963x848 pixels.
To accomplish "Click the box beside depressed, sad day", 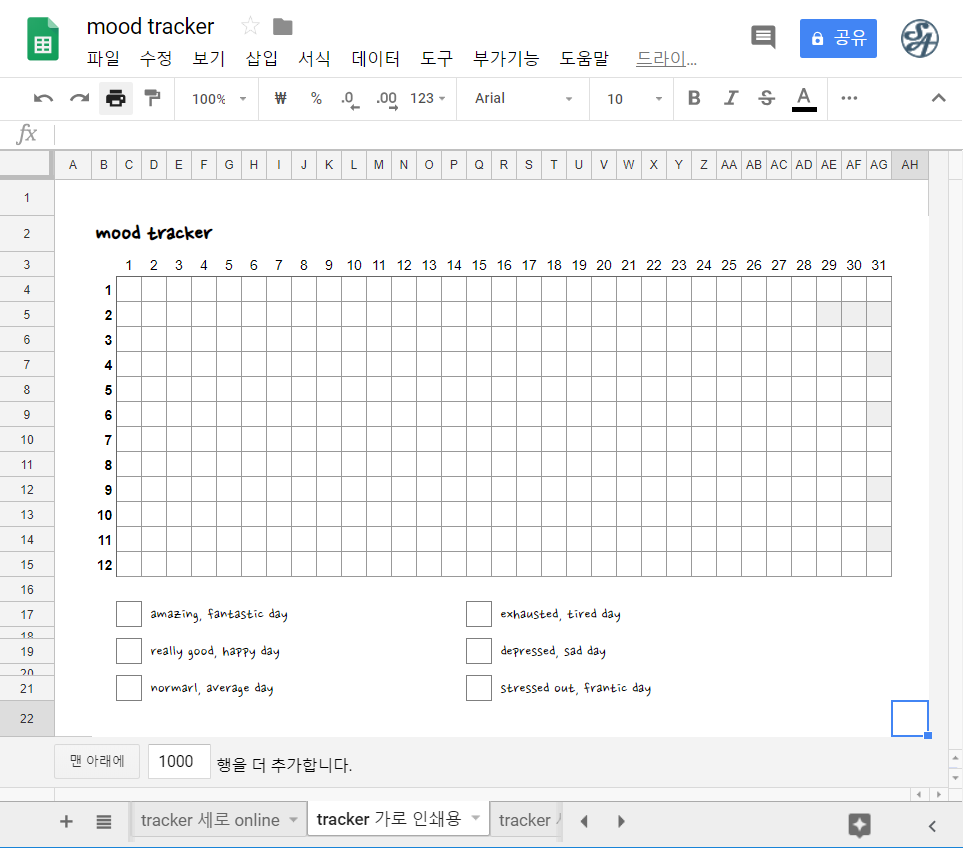I will [479, 651].
